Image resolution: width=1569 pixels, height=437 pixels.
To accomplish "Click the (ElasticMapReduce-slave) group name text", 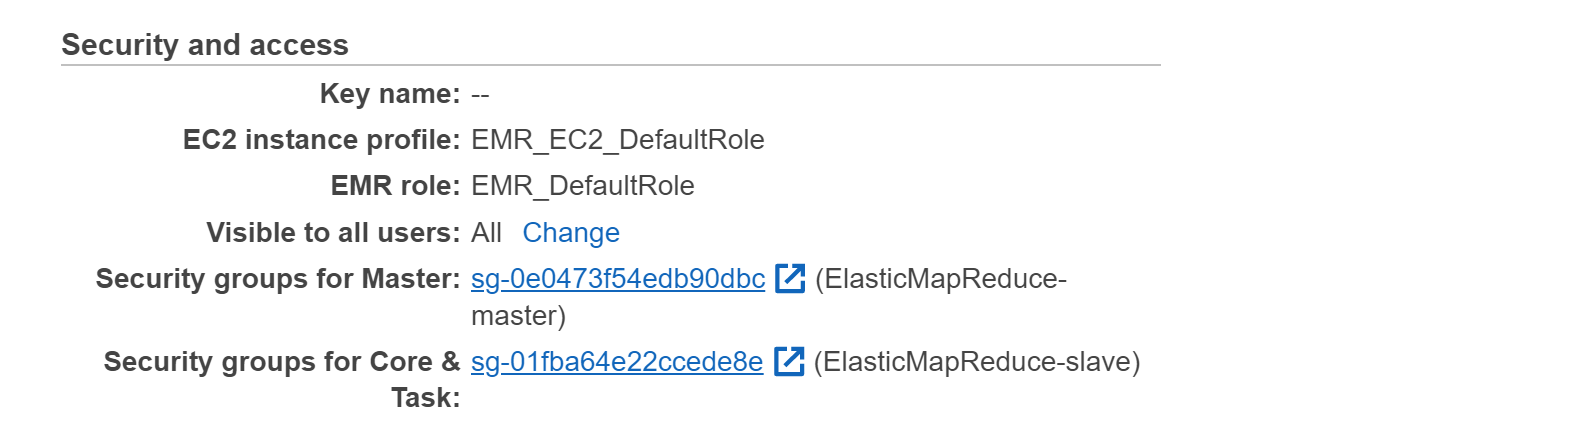I will (x=976, y=362).
